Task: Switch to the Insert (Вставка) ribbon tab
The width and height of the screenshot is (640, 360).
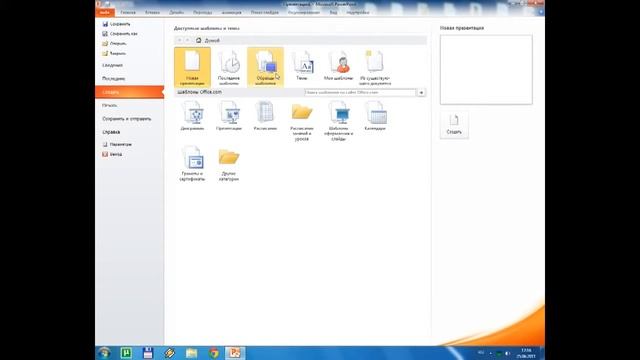Action: coord(153,13)
